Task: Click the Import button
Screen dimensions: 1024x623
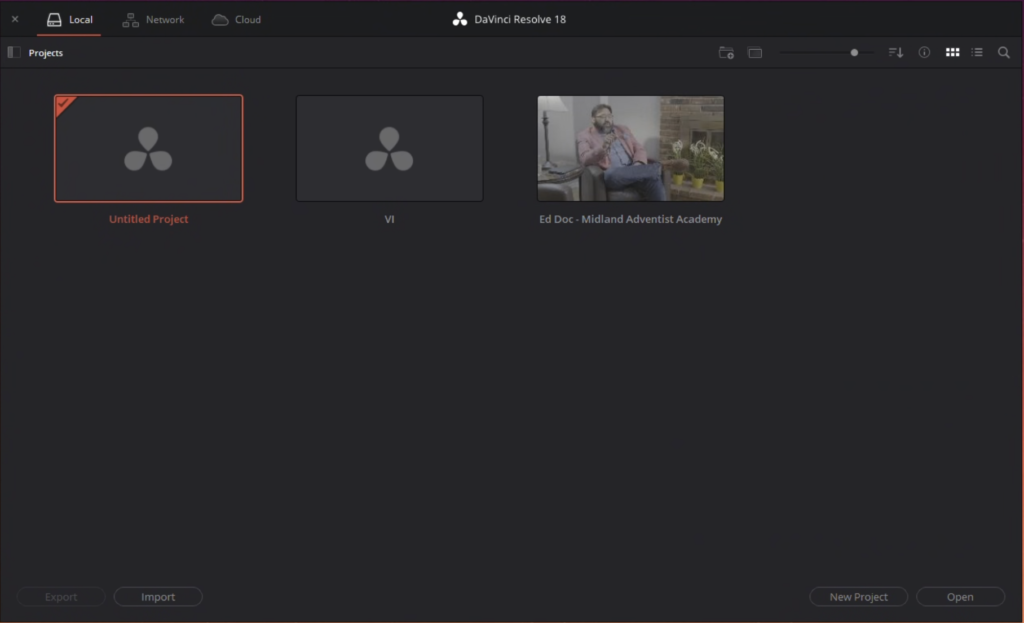Action: (158, 597)
